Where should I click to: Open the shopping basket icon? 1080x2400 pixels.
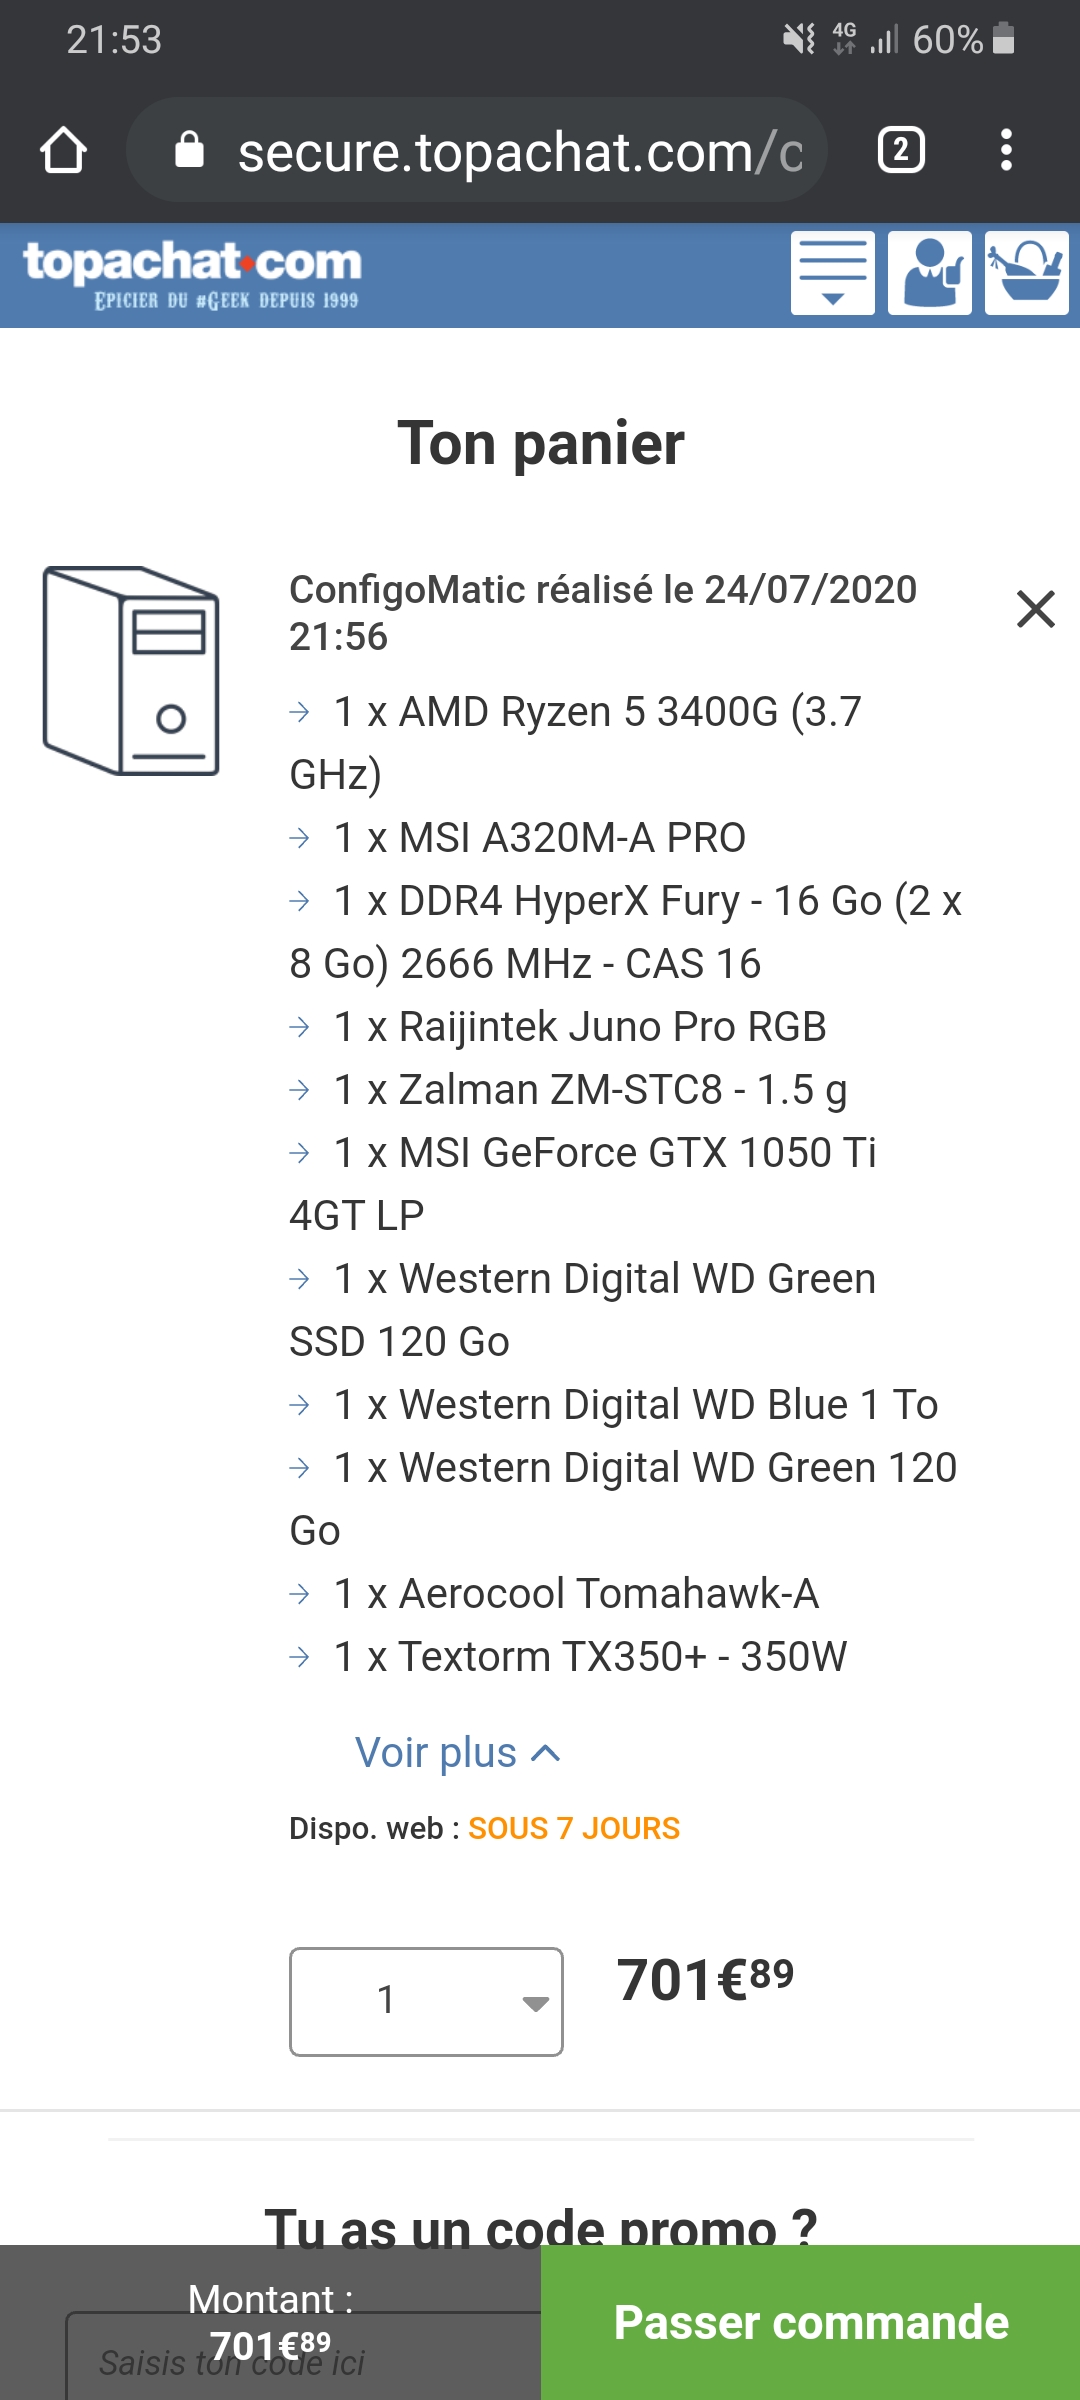1026,273
